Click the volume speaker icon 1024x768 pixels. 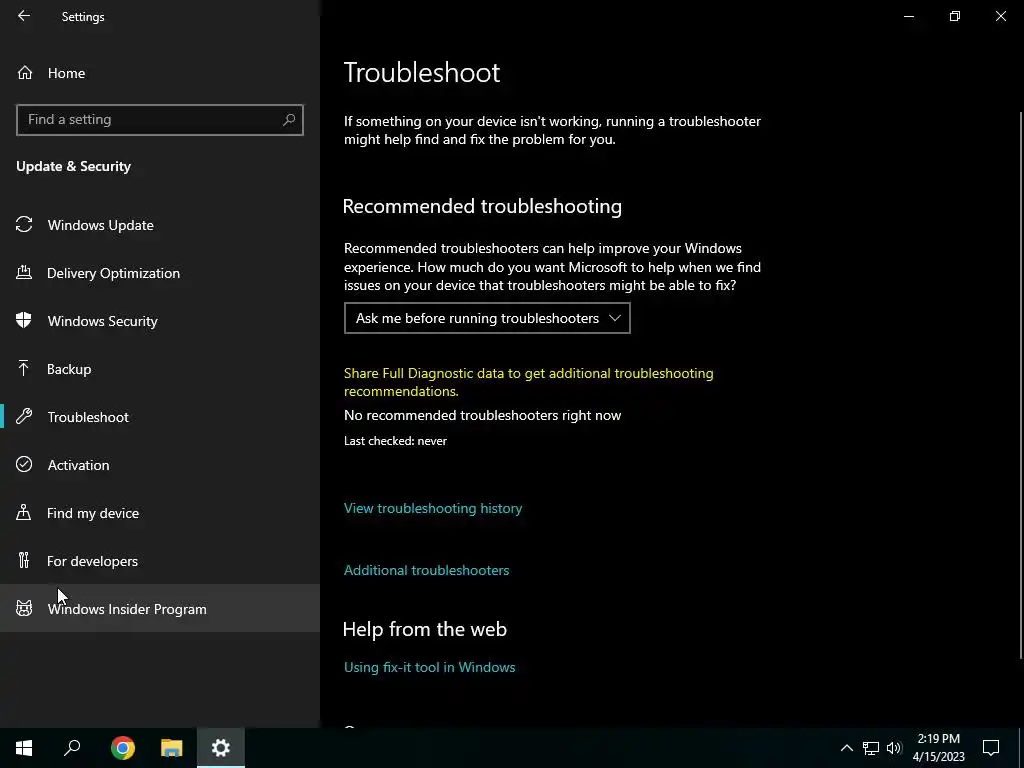tap(894, 748)
